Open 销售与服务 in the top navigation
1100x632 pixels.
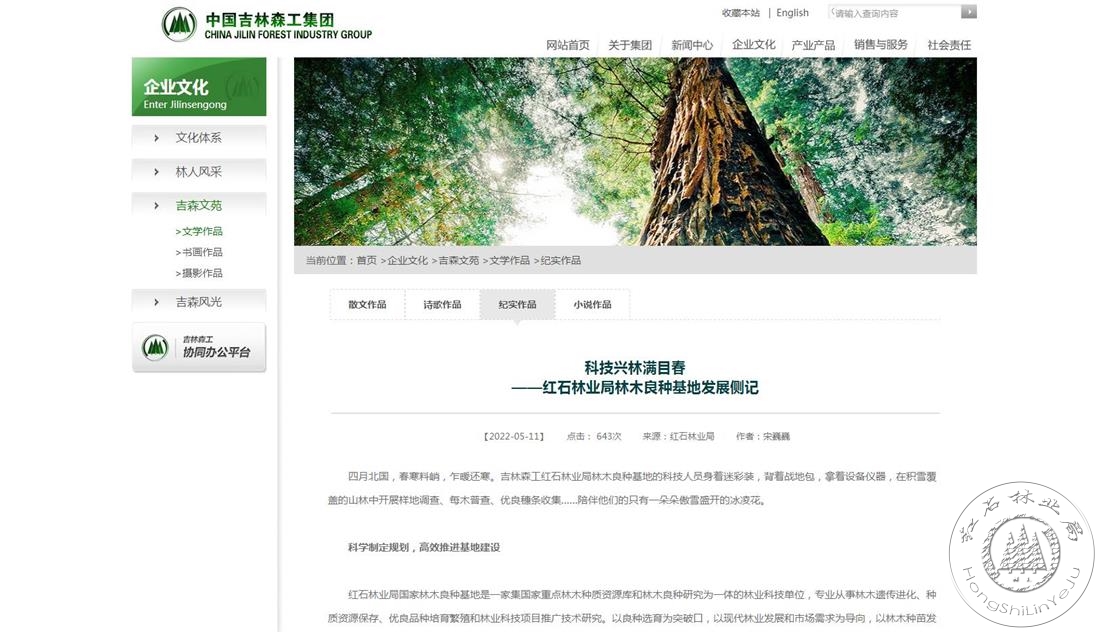880,44
